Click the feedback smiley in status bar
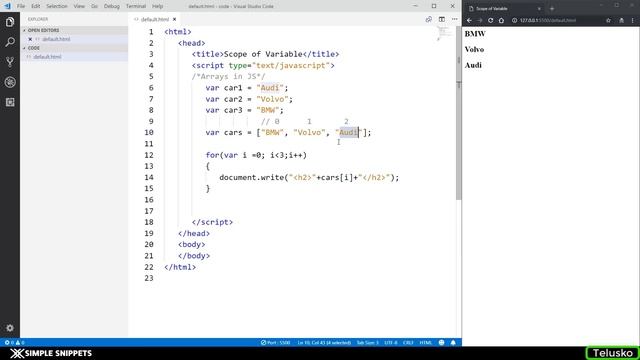The width and height of the screenshot is (640, 360). point(442,342)
